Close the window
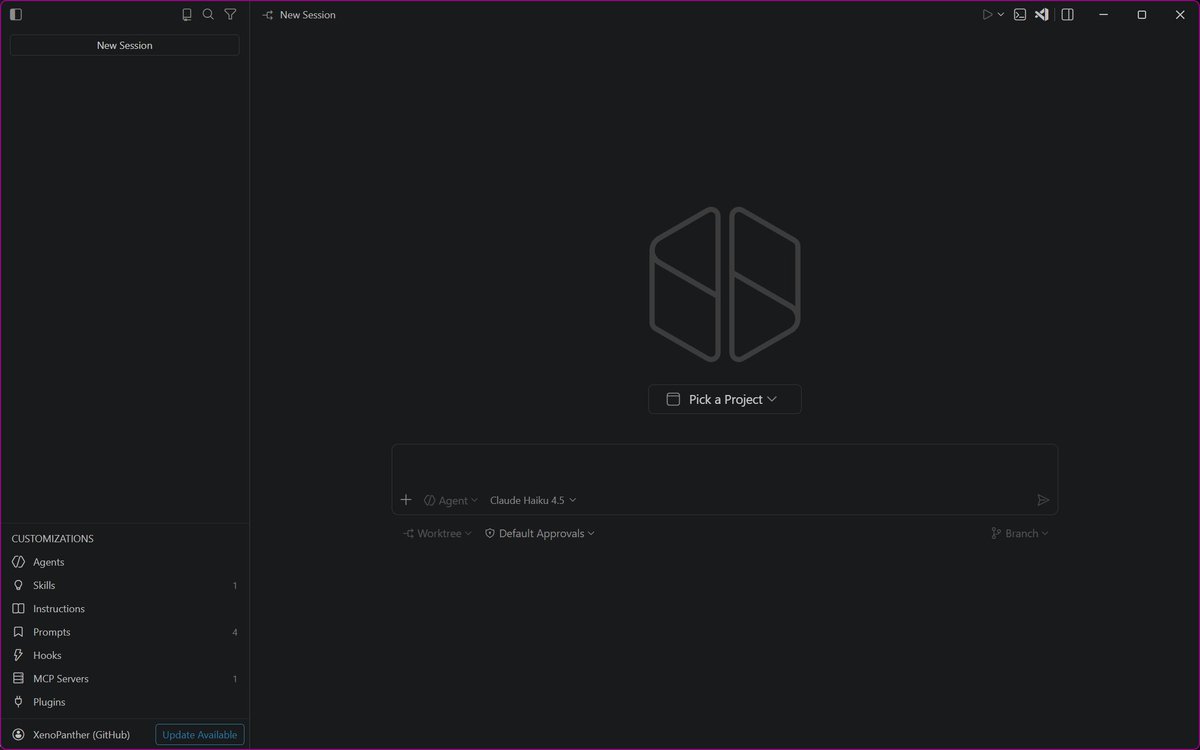The width and height of the screenshot is (1200, 750). pyautogui.click(x=1180, y=15)
